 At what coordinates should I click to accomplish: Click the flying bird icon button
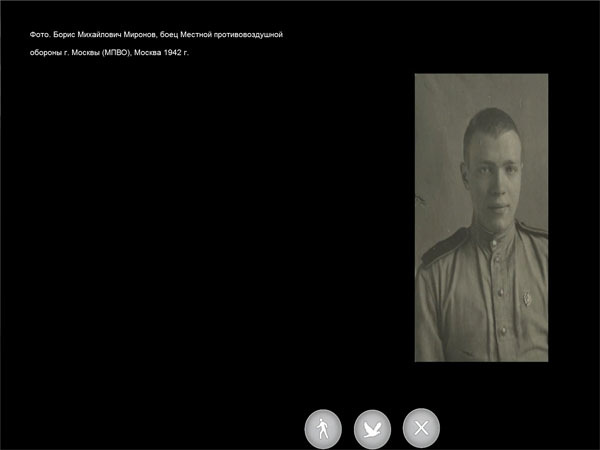(372, 429)
